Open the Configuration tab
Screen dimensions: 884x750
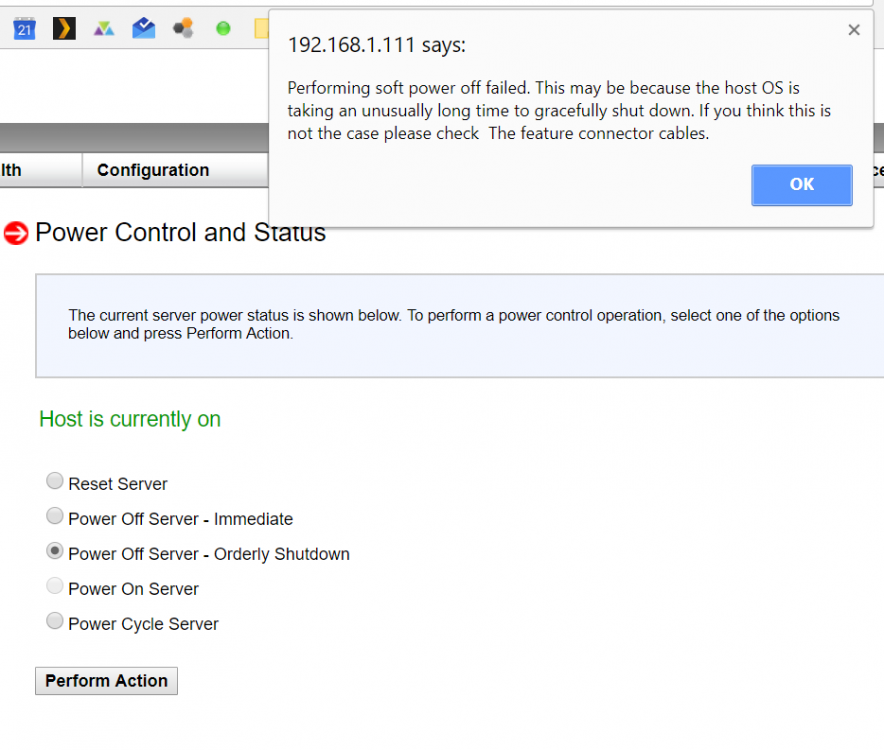click(x=175, y=170)
